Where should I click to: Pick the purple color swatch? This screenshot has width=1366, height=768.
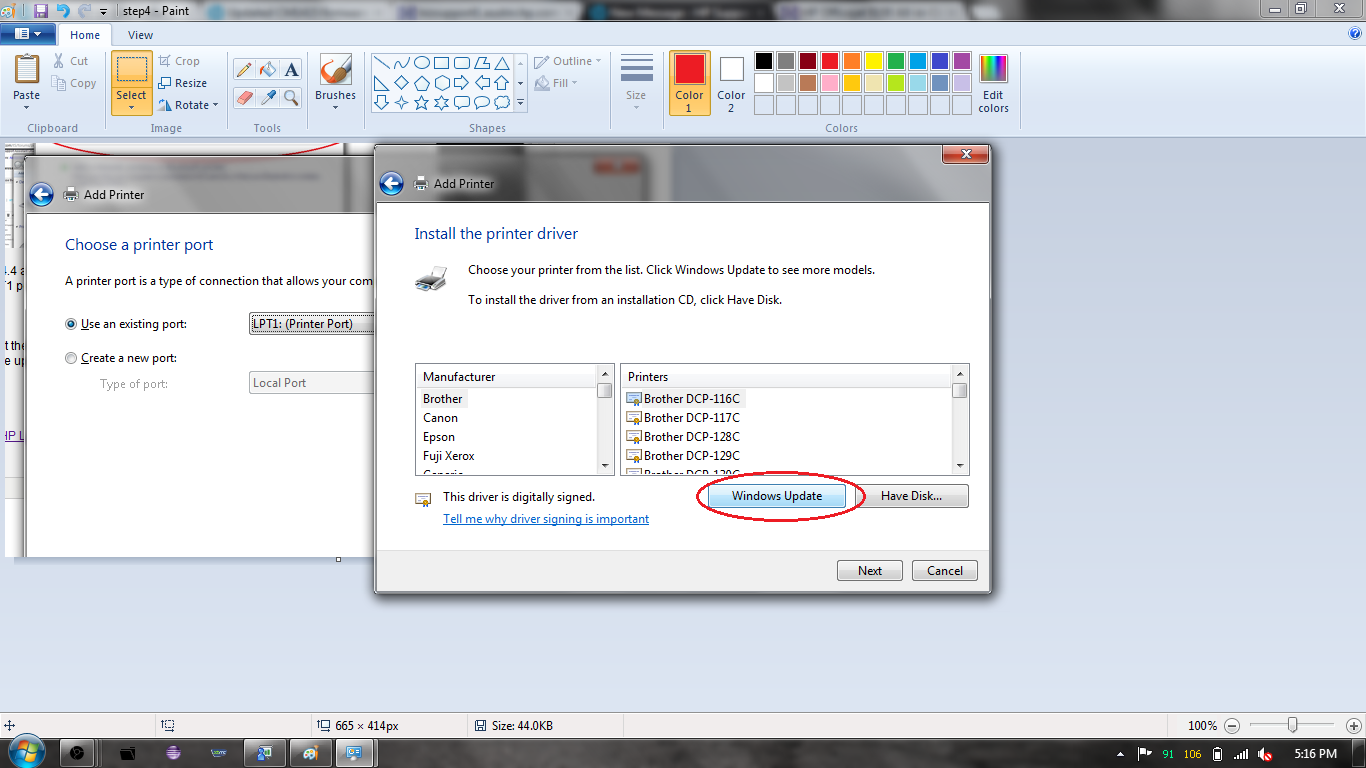962,61
